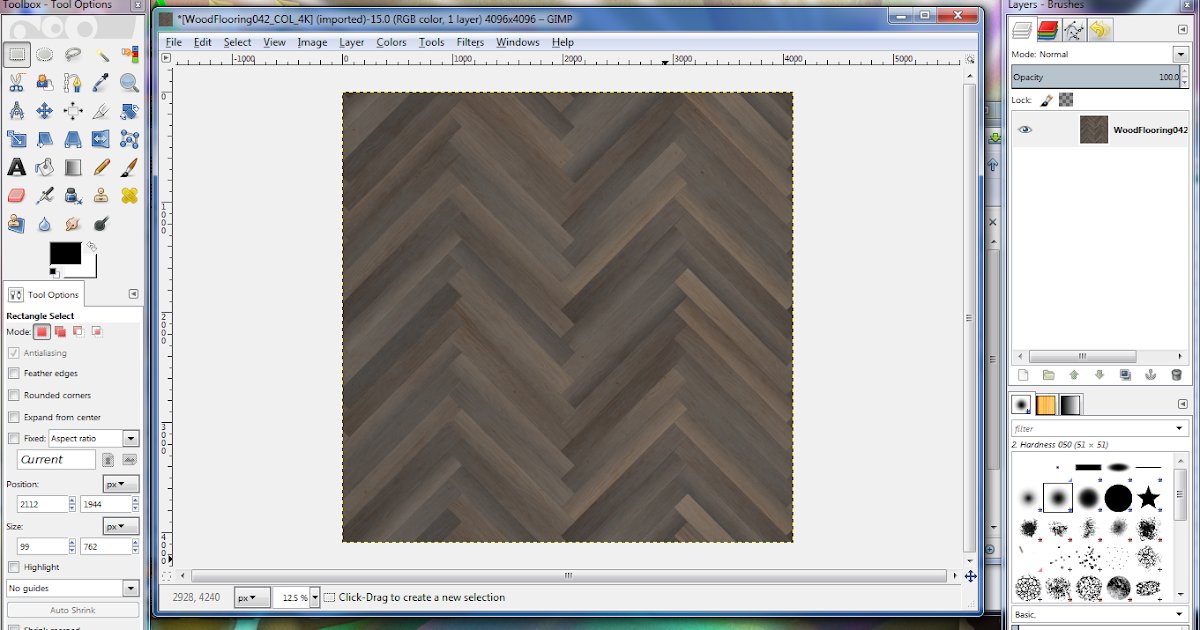This screenshot has width=1200, height=630.
Task: Enable the Feather edges checkbox
Action: 14,374
